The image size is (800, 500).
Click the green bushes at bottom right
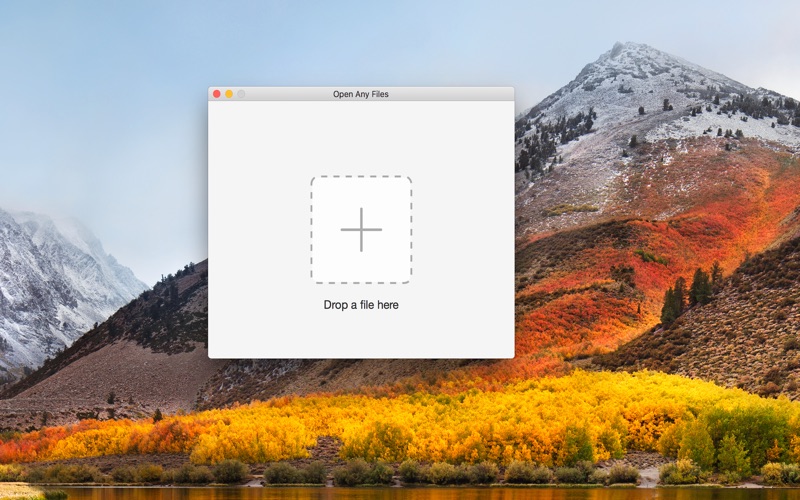pyautogui.click(x=730, y=439)
